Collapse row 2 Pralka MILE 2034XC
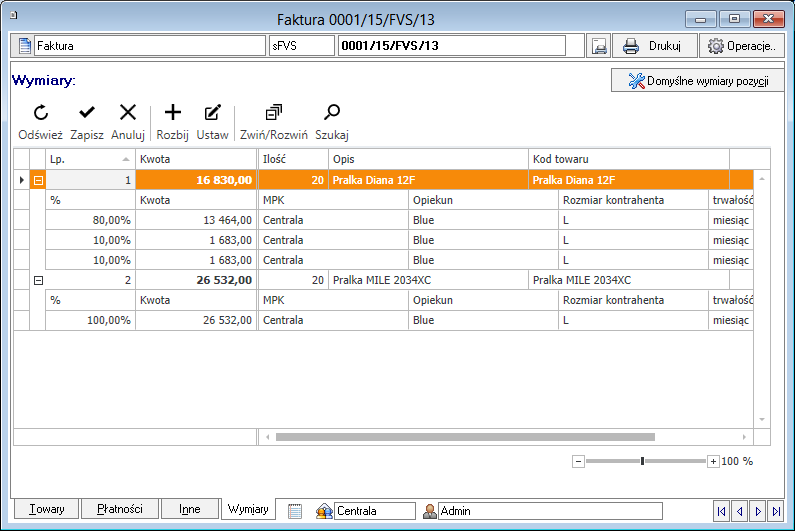Image resolution: width=795 pixels, height=531 pixels. tap(39, 280)
